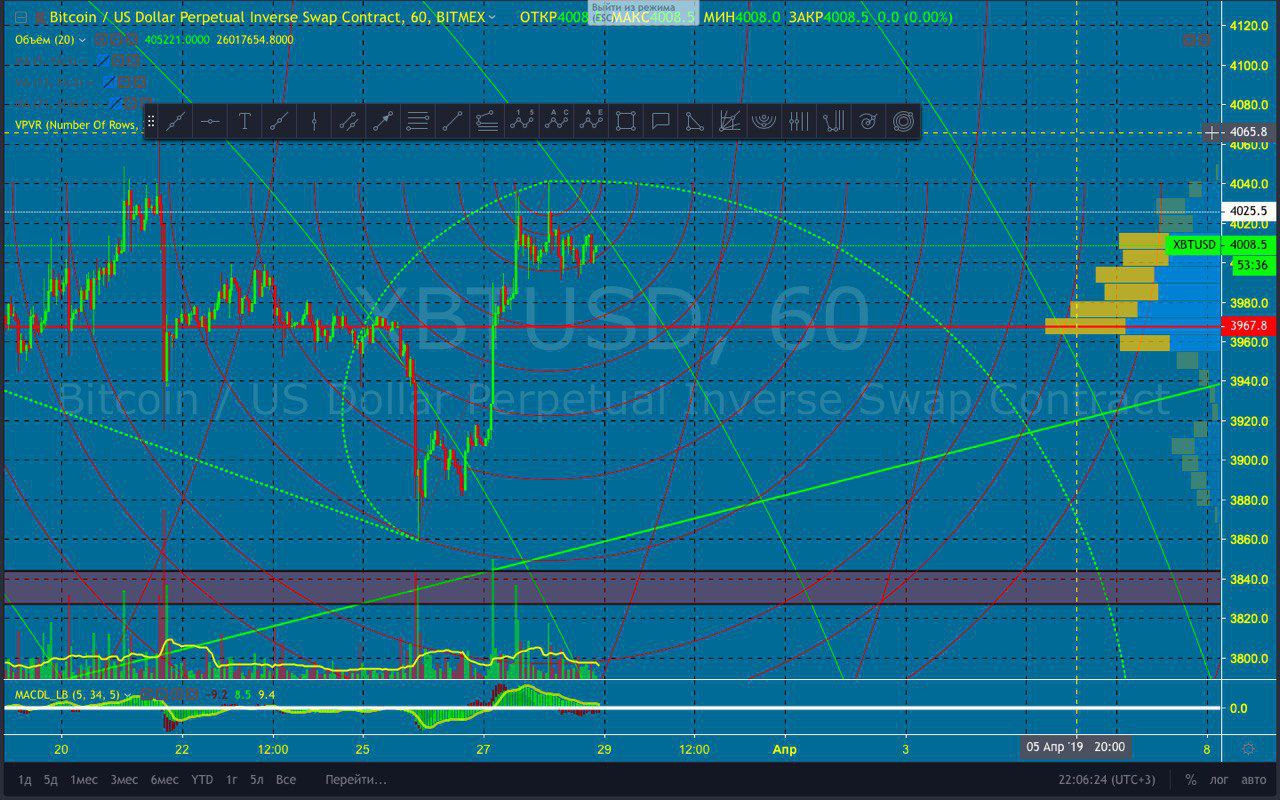1280x800 pixels.
Task: Click the VPVR indicator label
Action: coord(78,125)
